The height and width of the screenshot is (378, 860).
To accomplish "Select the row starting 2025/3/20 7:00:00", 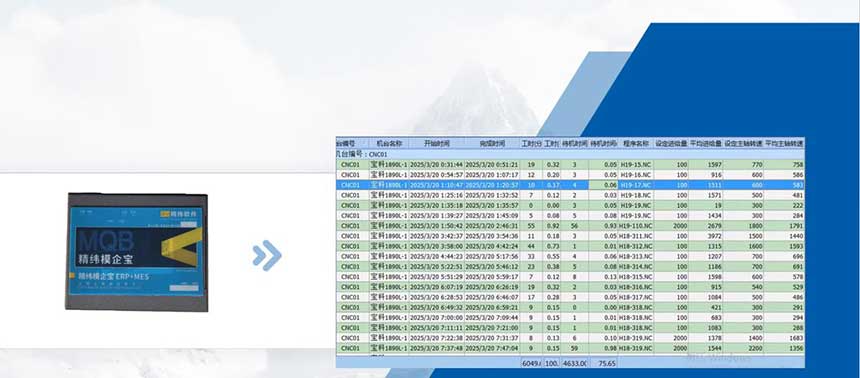I will (x=570, y=318).
